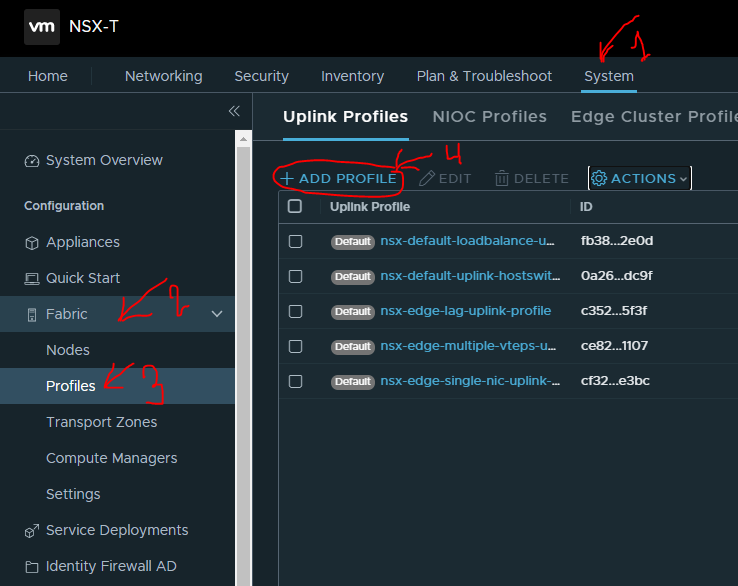
Task: Select Compute Managers under Fabric
Action: click(112, 458)
